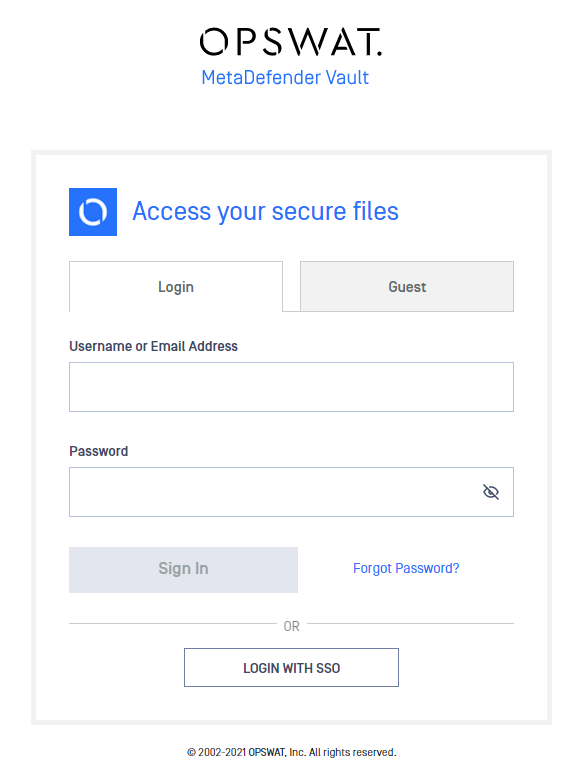This screenshot has width=581, height=770.
Task: Click the divider line right of OR
Action: [x=410, y=624]
